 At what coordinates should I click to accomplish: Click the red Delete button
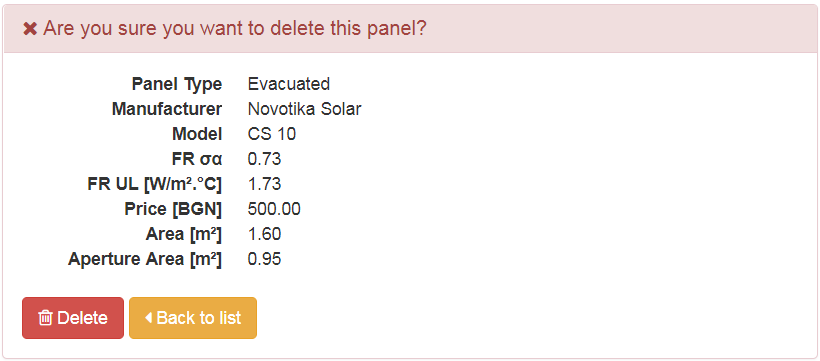[73, 318]
